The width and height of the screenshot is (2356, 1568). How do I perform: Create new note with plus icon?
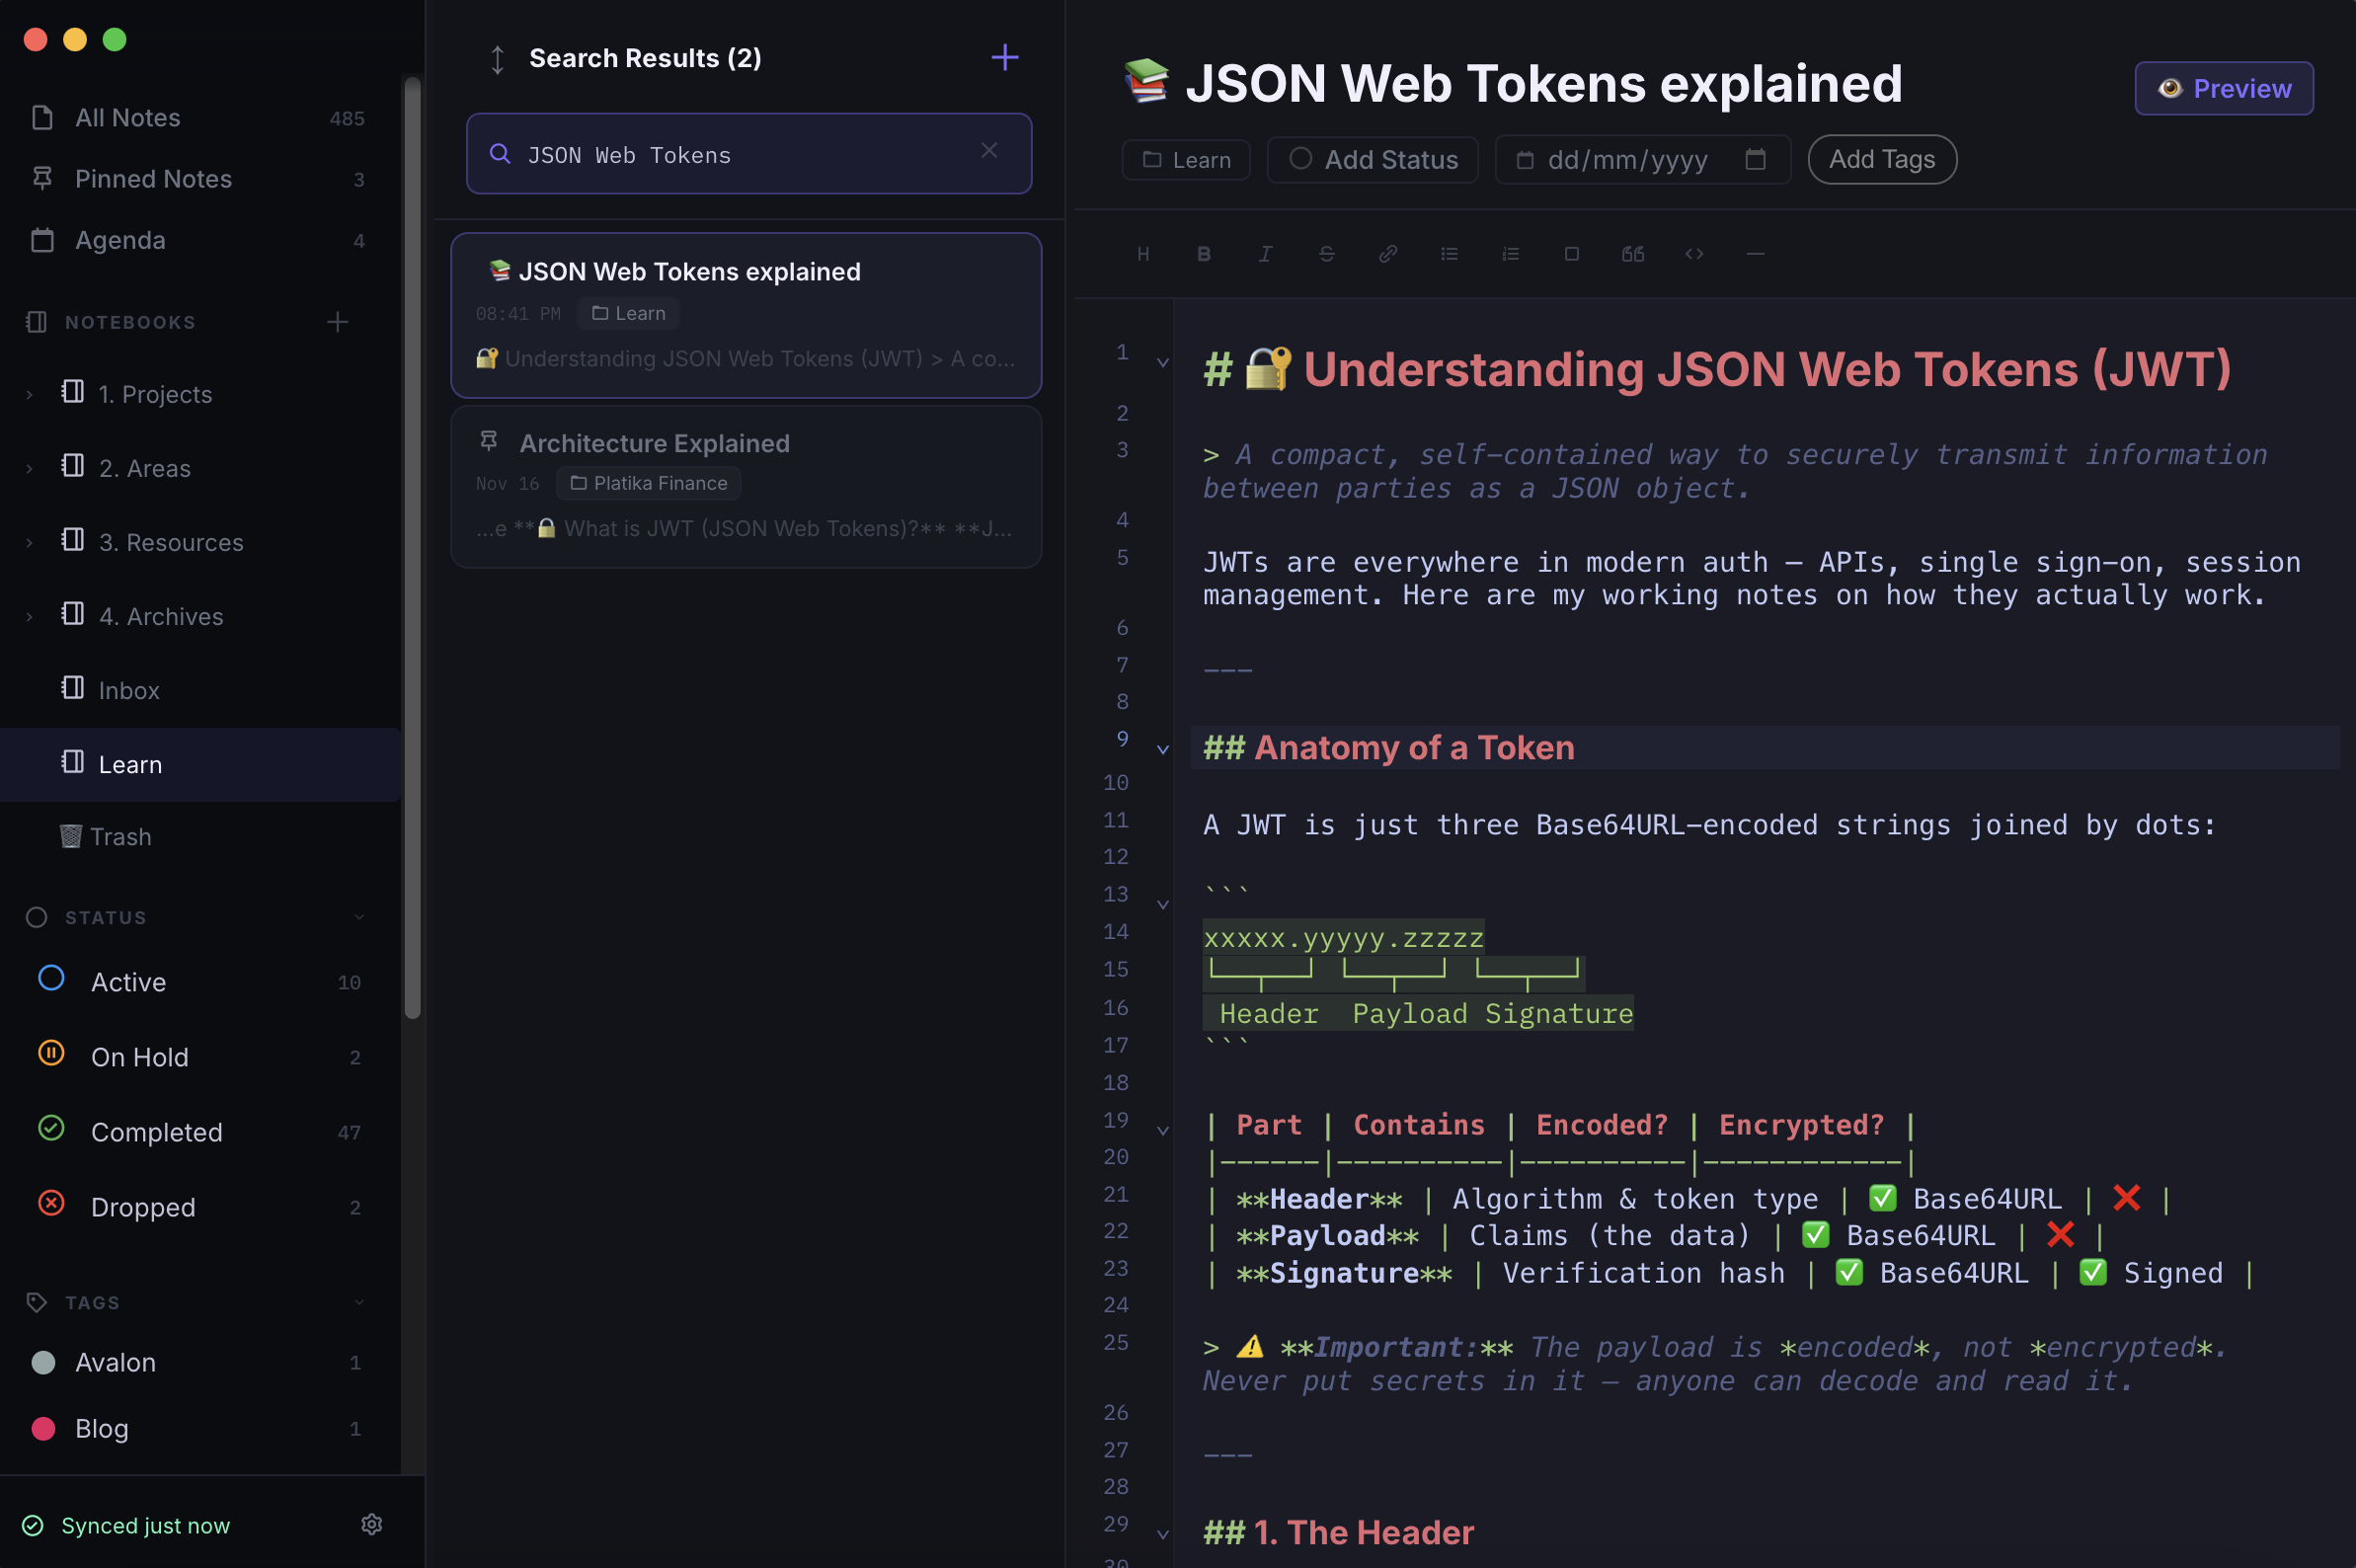coord(1004,57)
